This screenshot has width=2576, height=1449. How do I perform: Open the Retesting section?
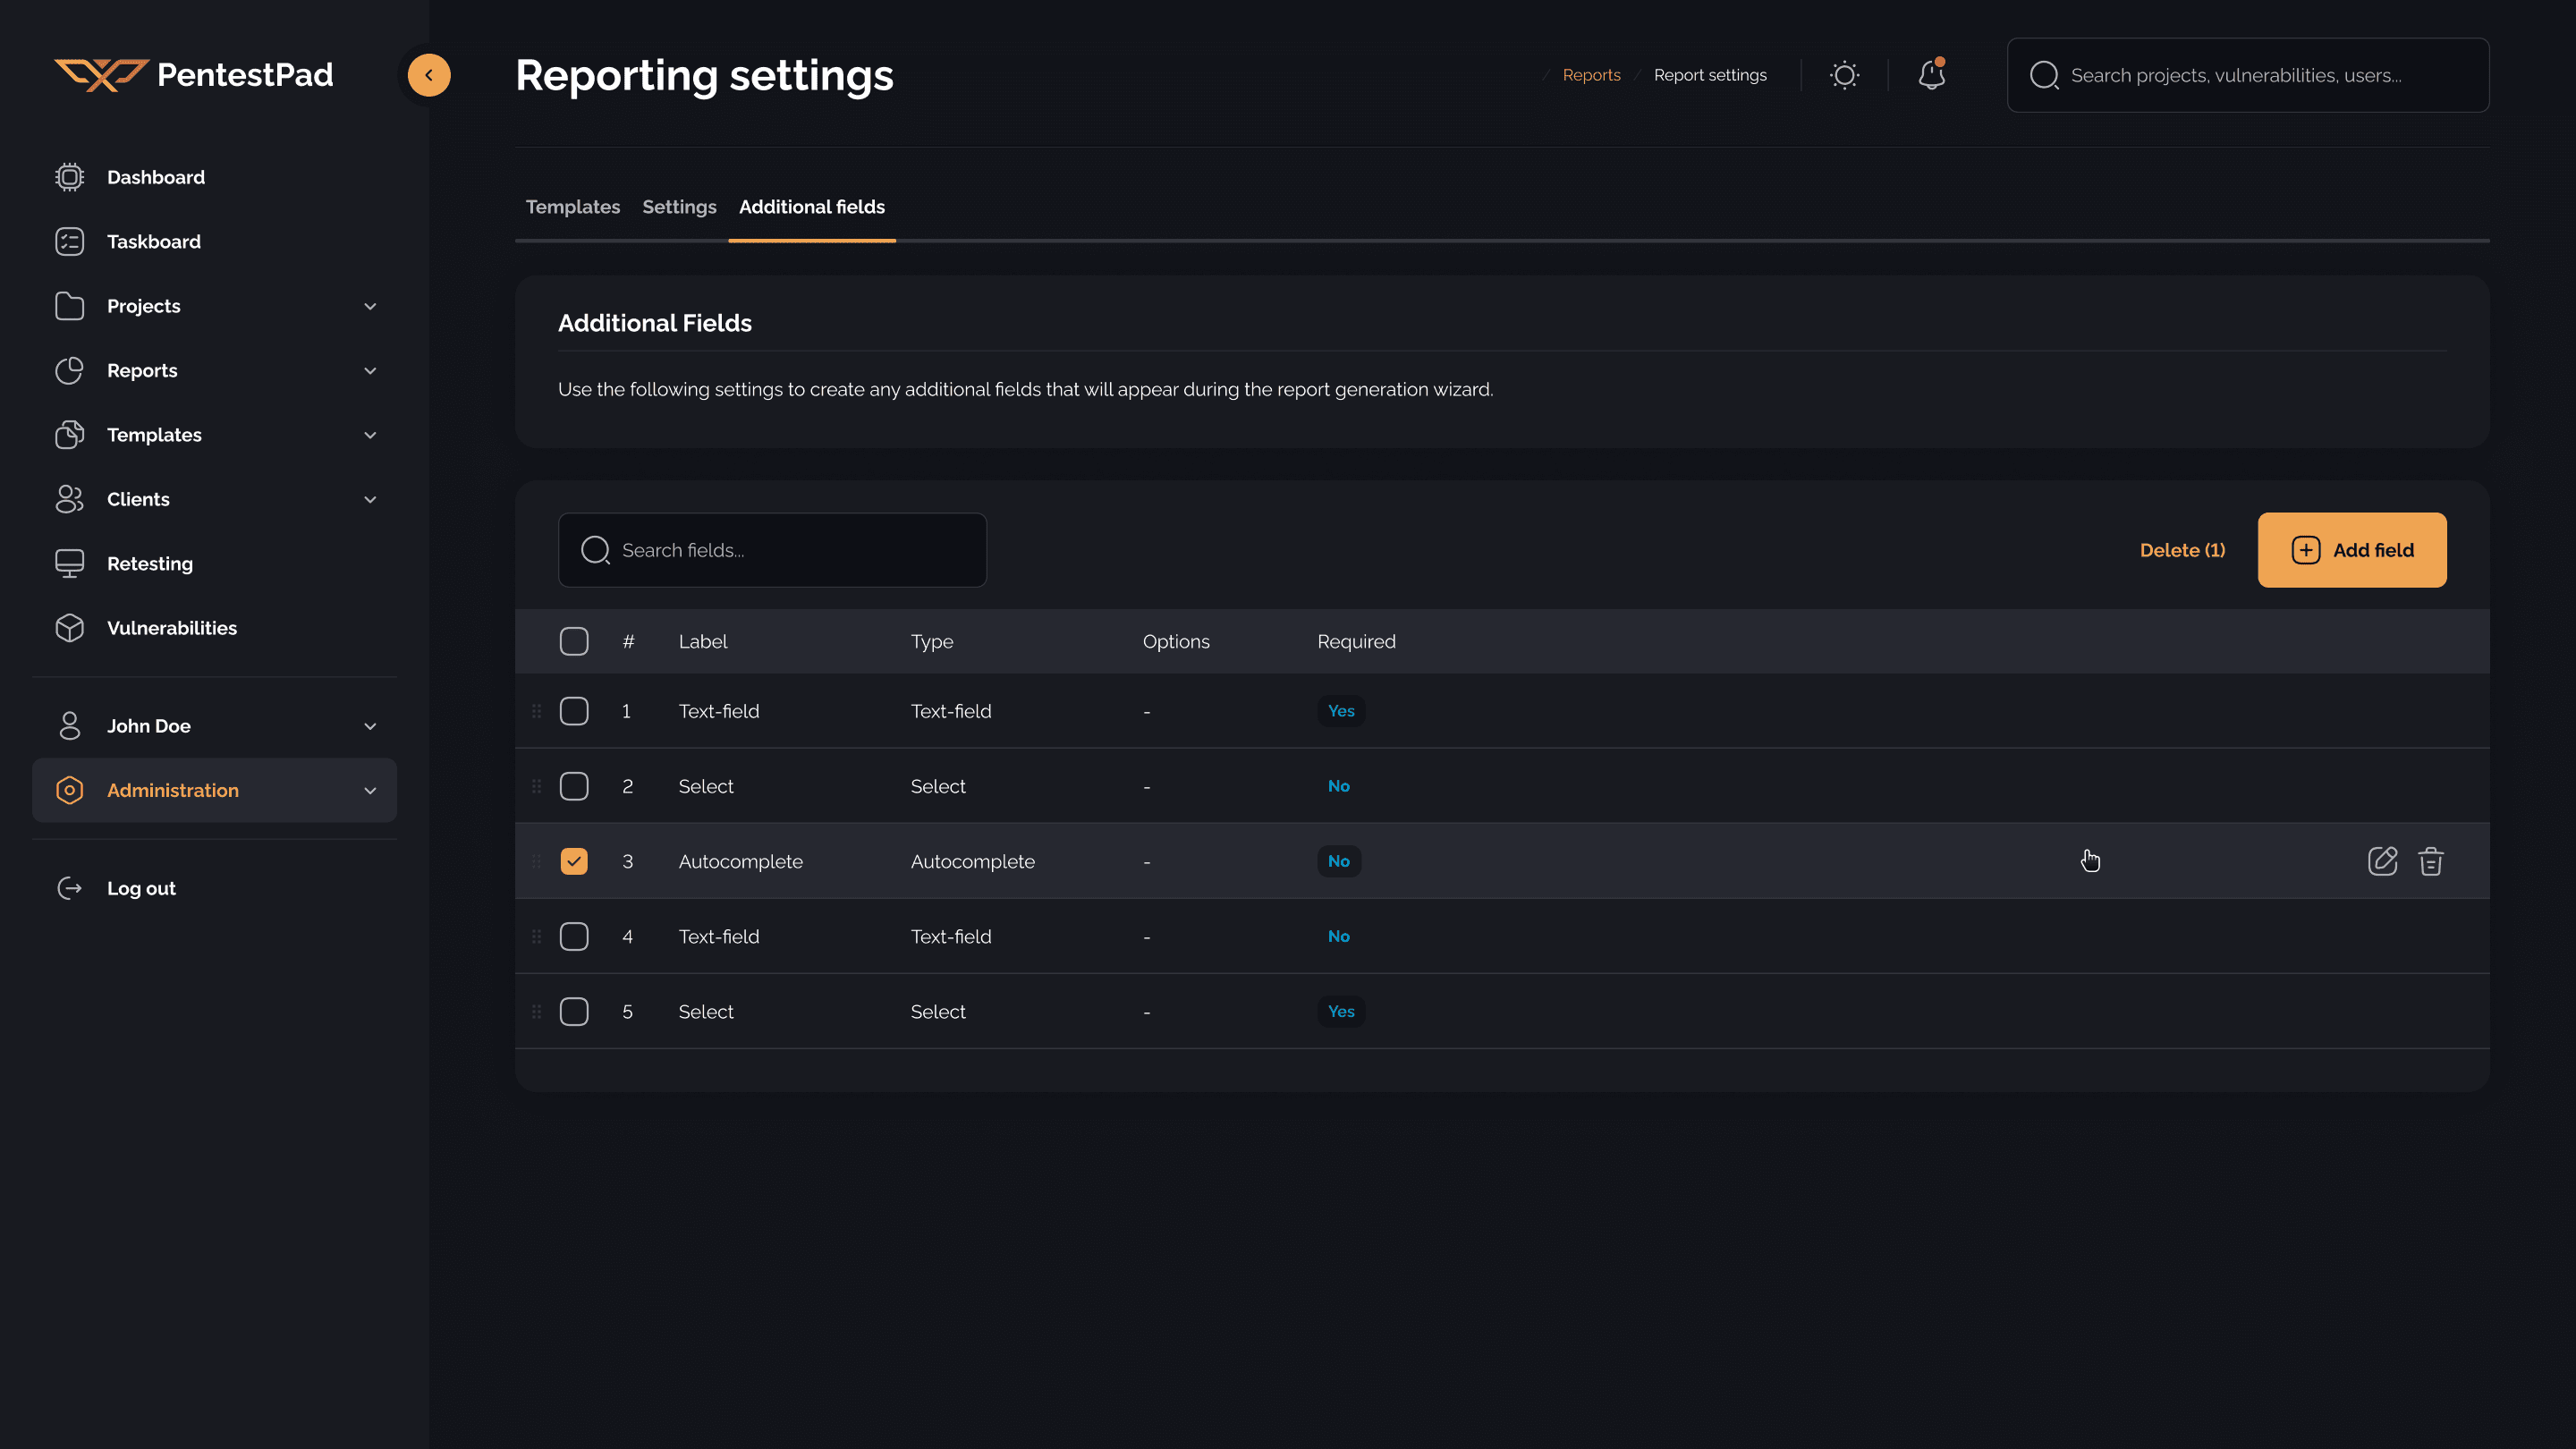(149, 563)
